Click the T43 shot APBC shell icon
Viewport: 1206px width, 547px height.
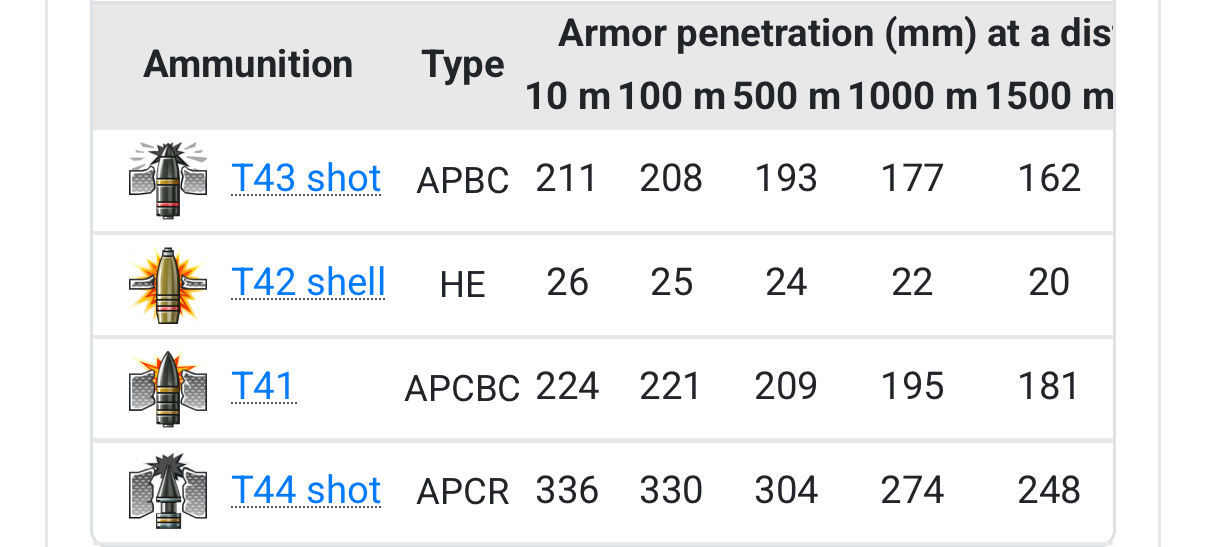pyautogui.click(x=168, y=180)
